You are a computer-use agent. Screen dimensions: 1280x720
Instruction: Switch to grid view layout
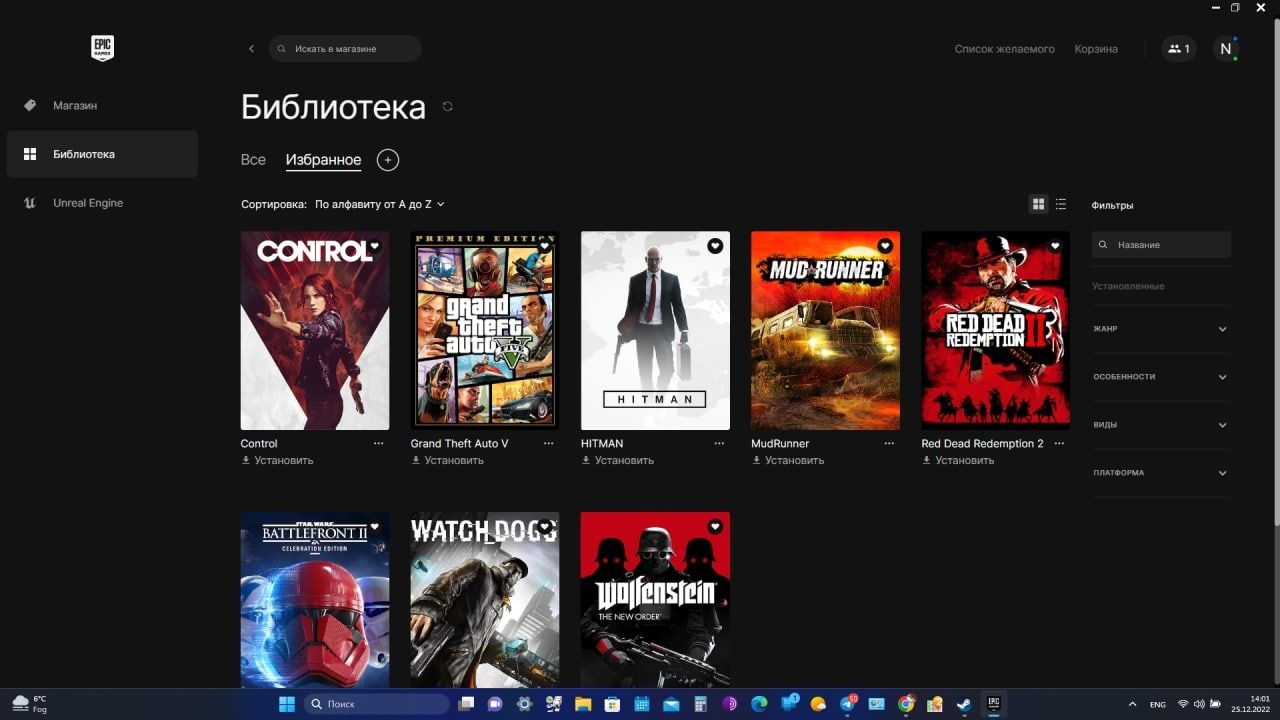coord(1038,204)
